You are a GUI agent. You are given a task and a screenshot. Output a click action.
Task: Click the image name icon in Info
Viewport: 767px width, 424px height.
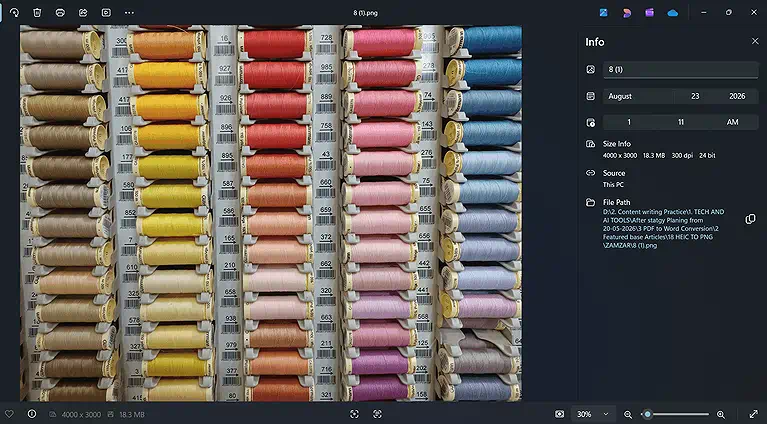(590, 69)
